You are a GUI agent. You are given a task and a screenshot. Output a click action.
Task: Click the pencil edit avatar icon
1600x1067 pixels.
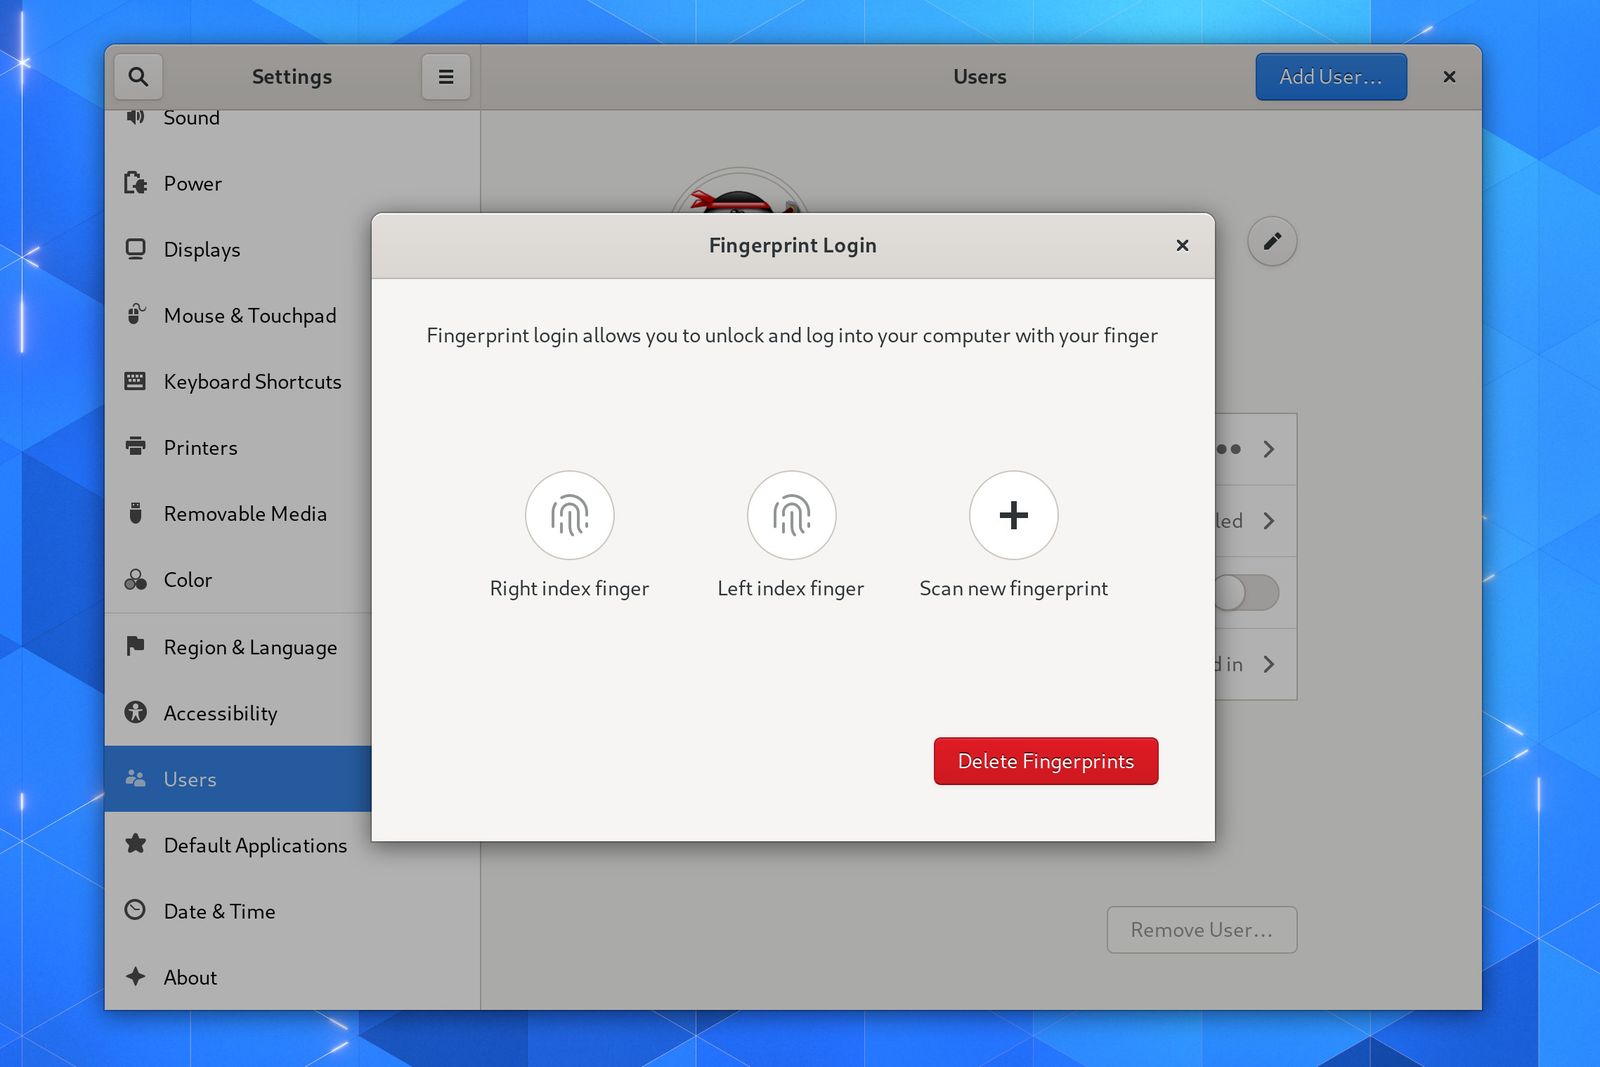click(1271, 241)
